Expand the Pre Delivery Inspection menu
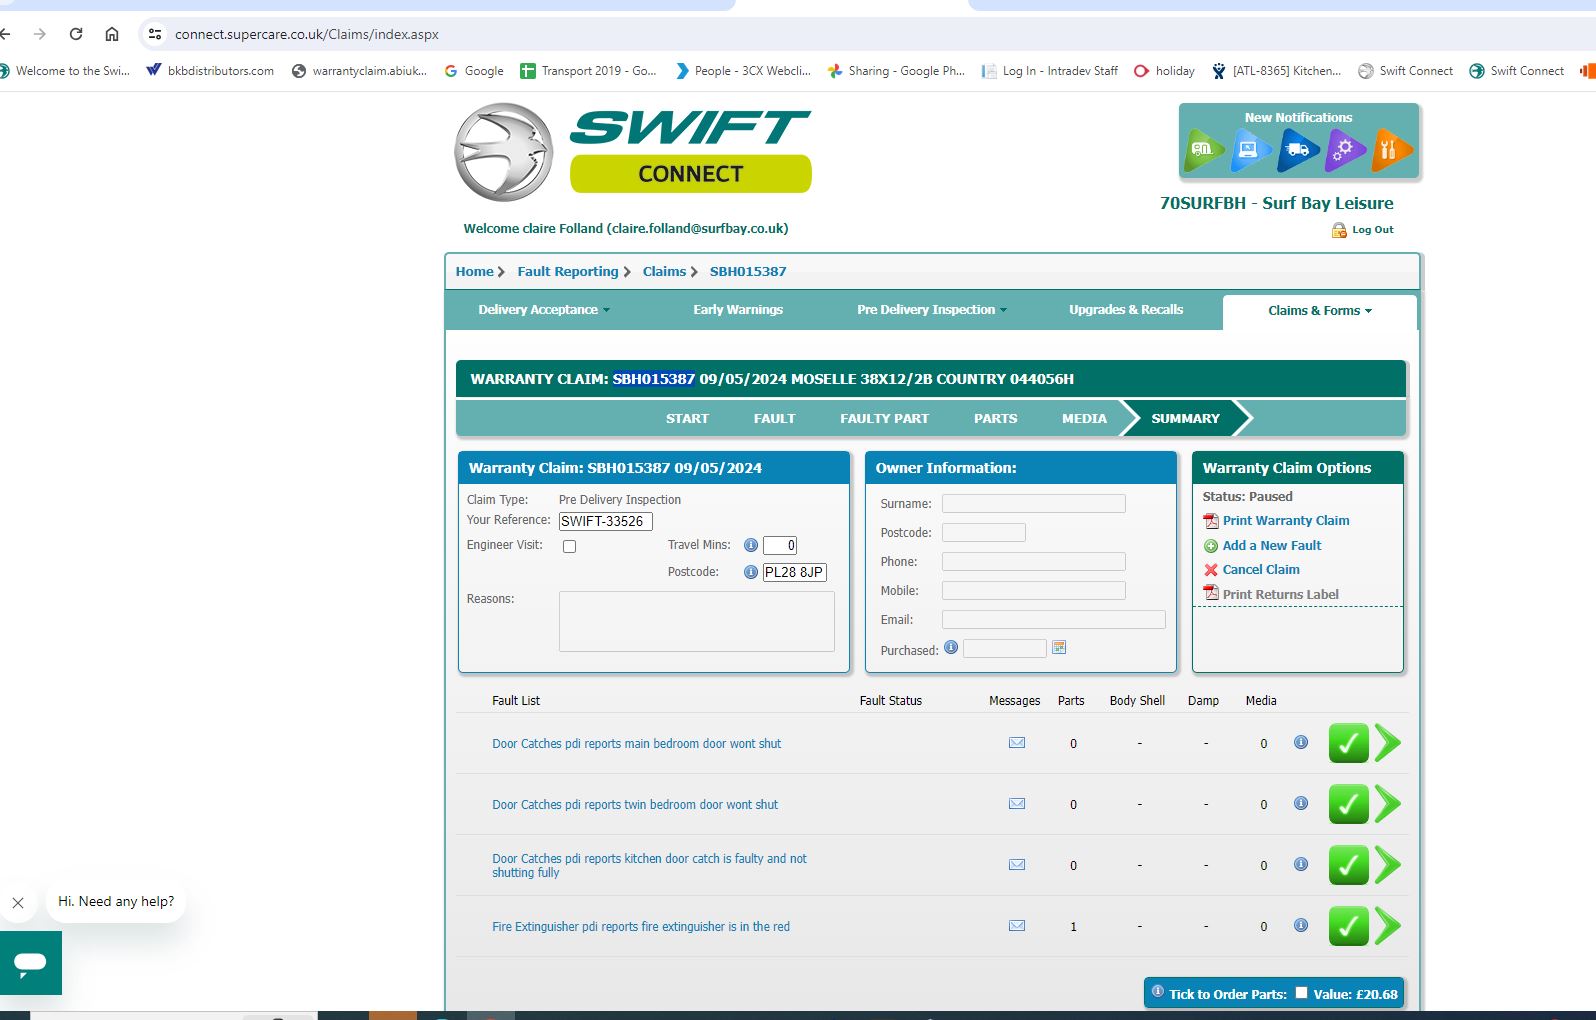The width and height of the screenshot is (1596, 1020). pos(931,310)
